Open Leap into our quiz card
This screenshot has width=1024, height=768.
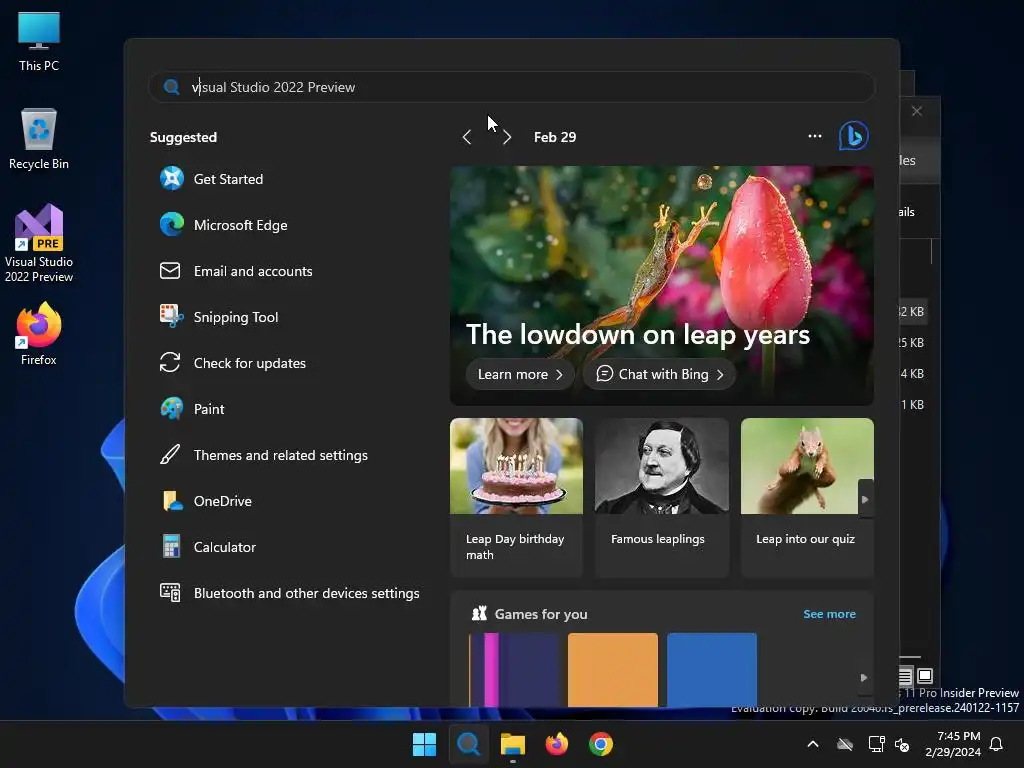(x=807, y=498)
